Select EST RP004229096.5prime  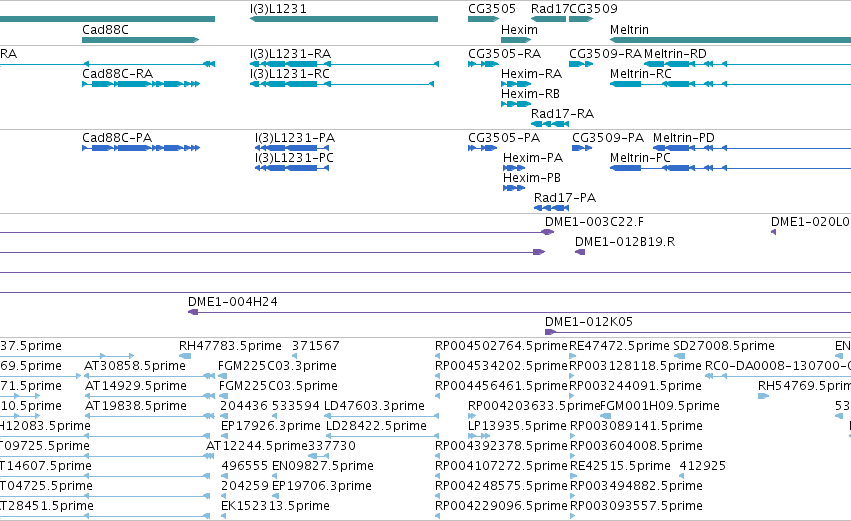click(x=437, y=516)
